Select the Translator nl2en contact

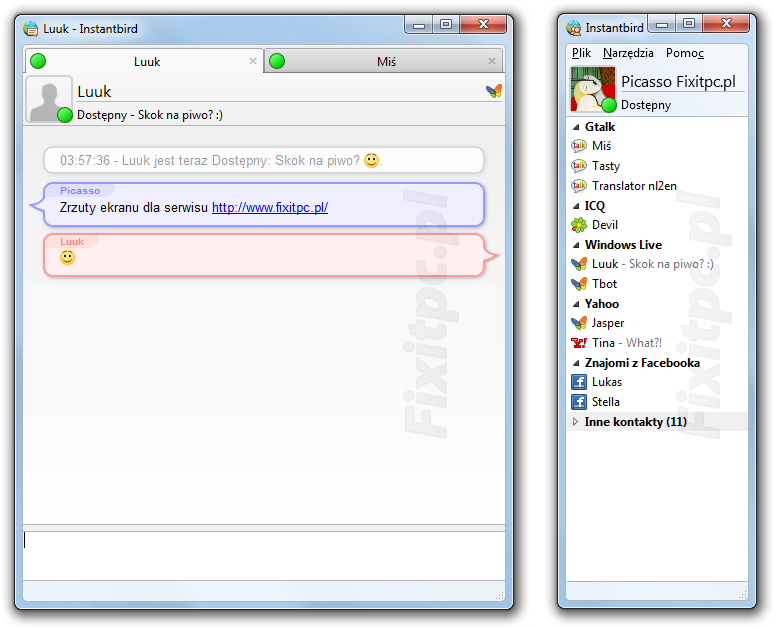(657, 185)
